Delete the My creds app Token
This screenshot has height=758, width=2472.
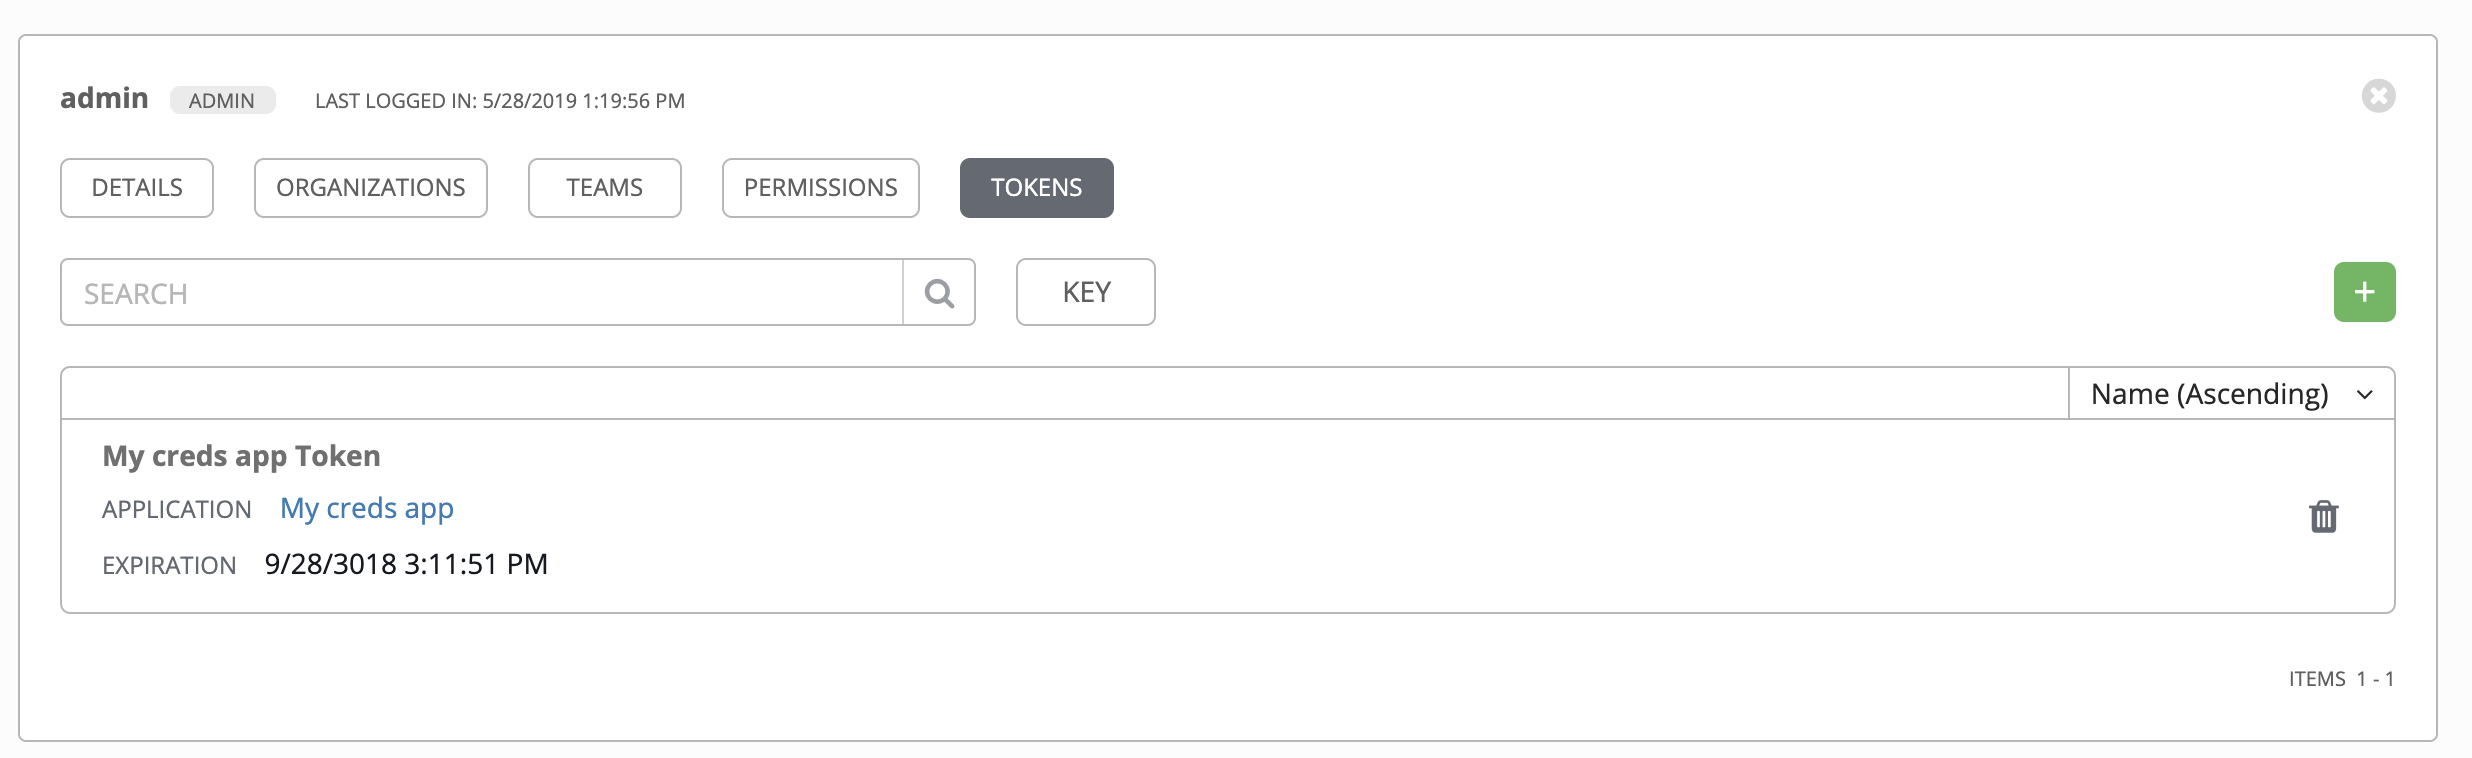2323,516
